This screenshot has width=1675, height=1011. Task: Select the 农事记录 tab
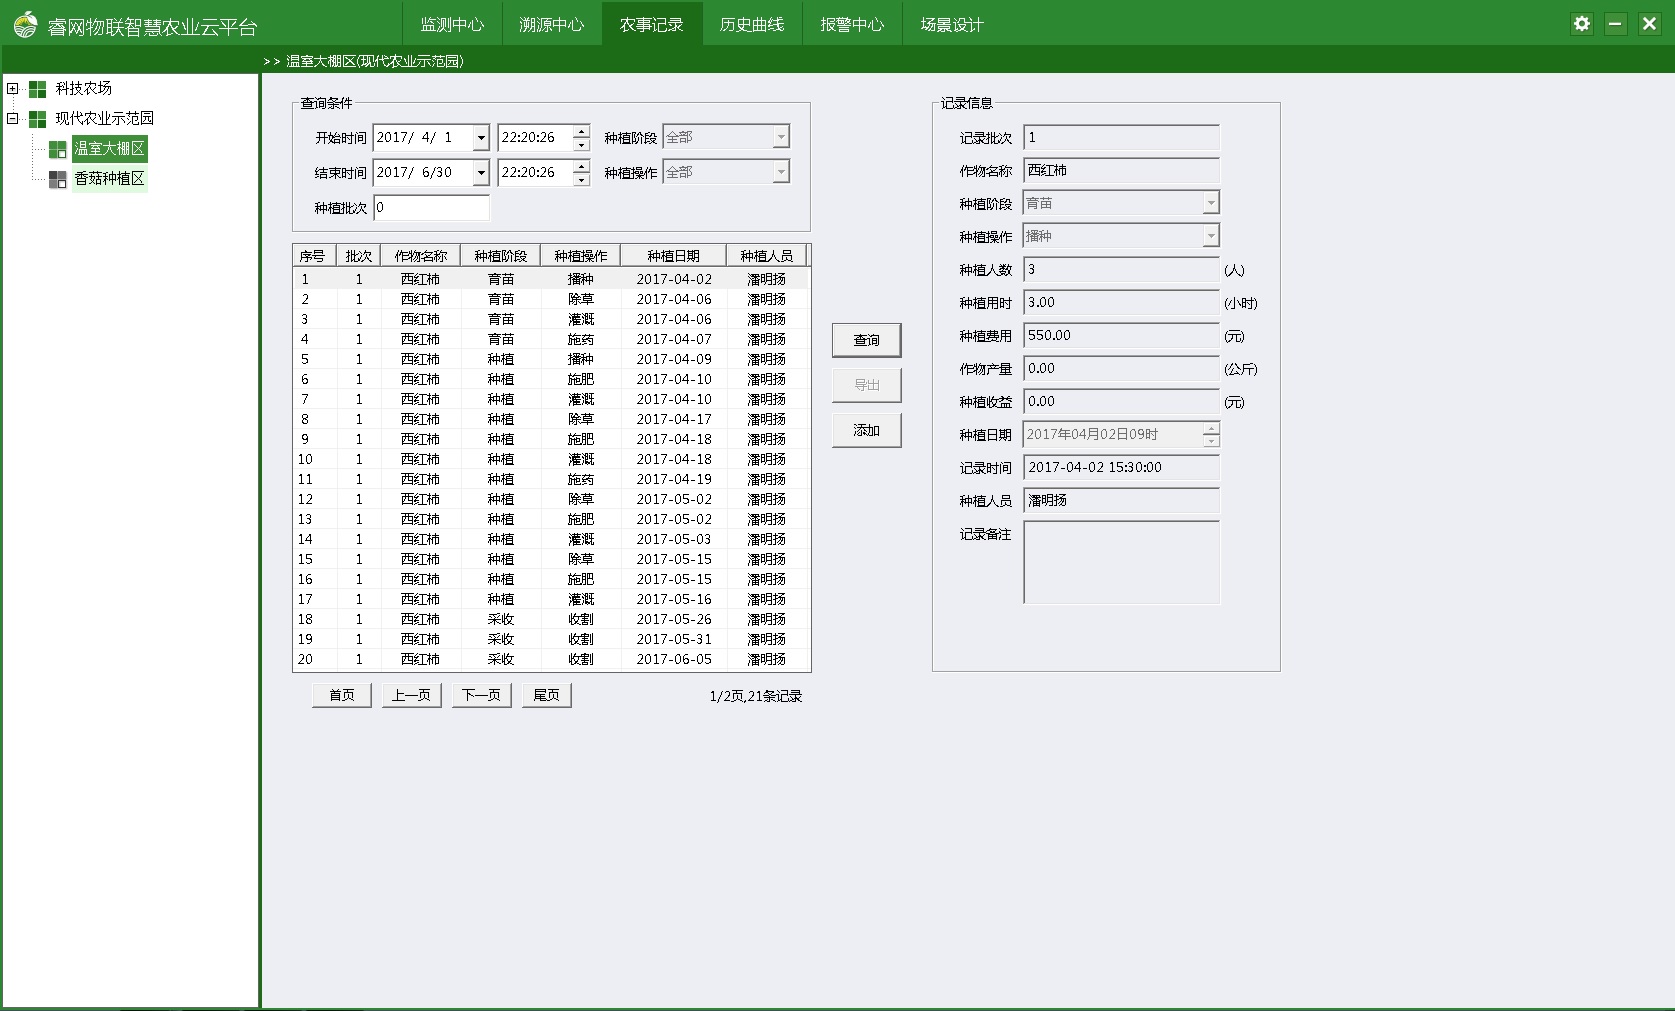[652, 24]
